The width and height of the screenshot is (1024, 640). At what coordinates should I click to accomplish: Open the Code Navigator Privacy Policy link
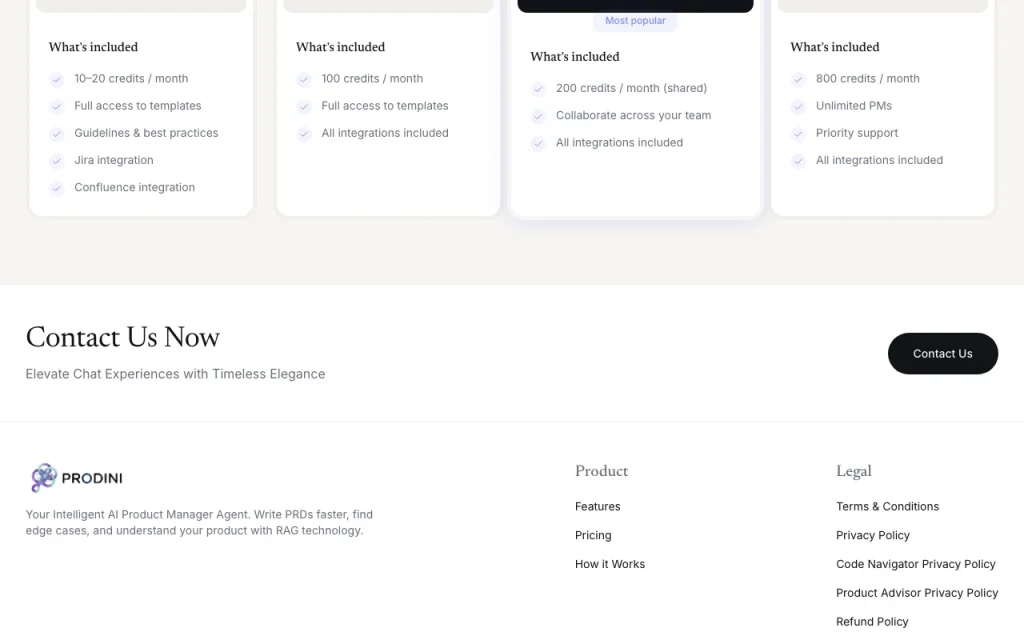click(916, 564)
